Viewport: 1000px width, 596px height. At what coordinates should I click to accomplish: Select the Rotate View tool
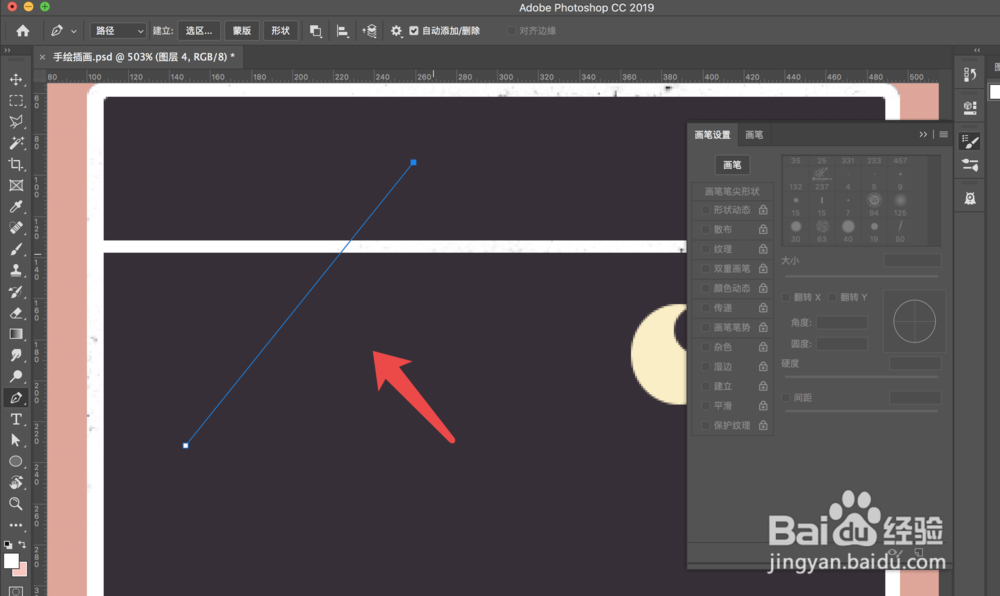16,482
